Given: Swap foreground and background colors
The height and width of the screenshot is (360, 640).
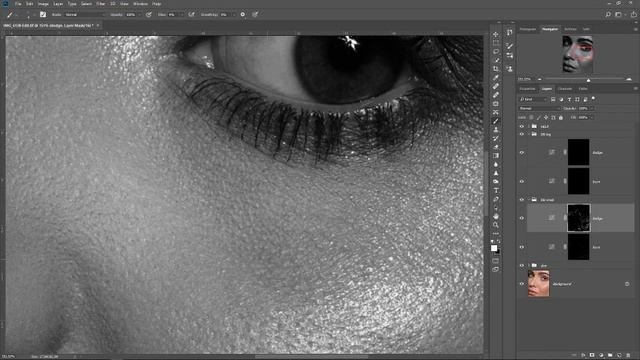Looking at the screenshot, I should click(499, 242).
